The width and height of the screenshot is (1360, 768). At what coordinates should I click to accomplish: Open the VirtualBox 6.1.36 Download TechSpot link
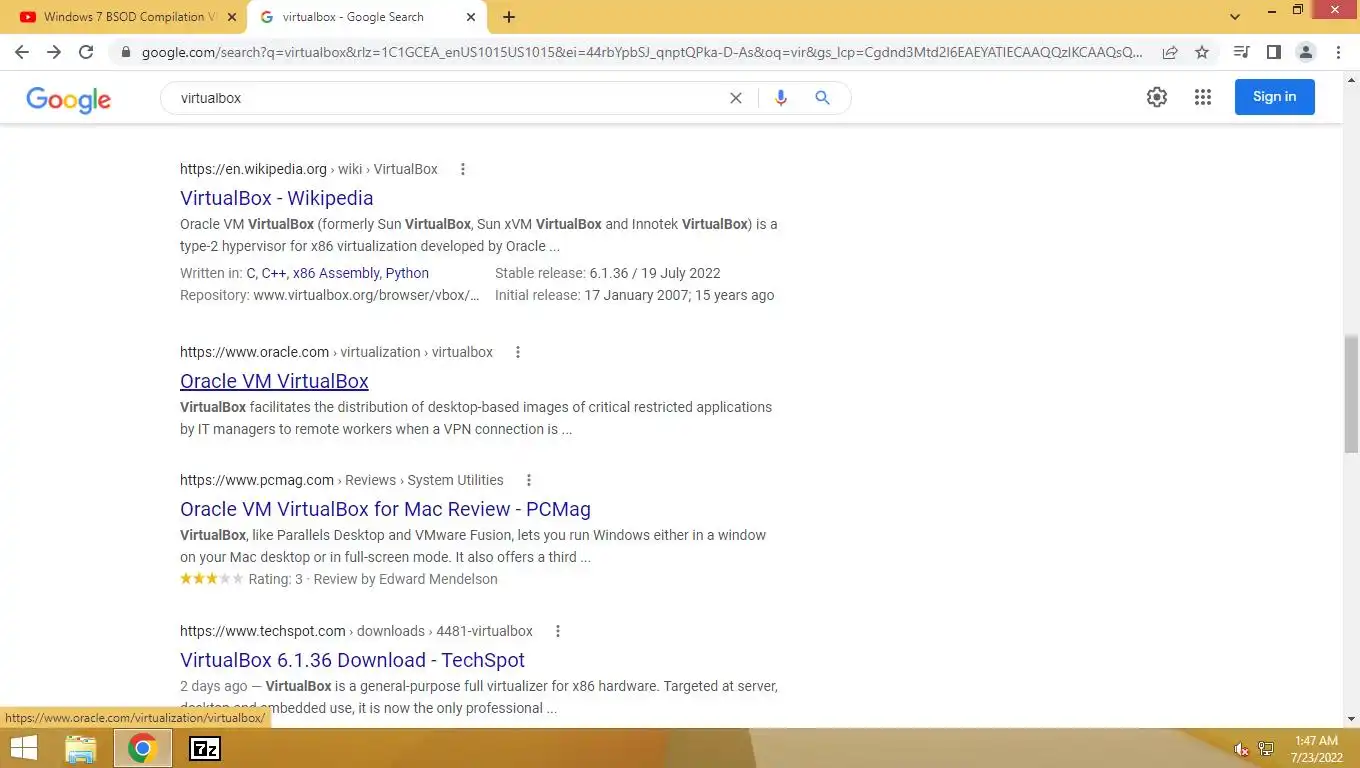pyautogui.click(x=352, y=660)
